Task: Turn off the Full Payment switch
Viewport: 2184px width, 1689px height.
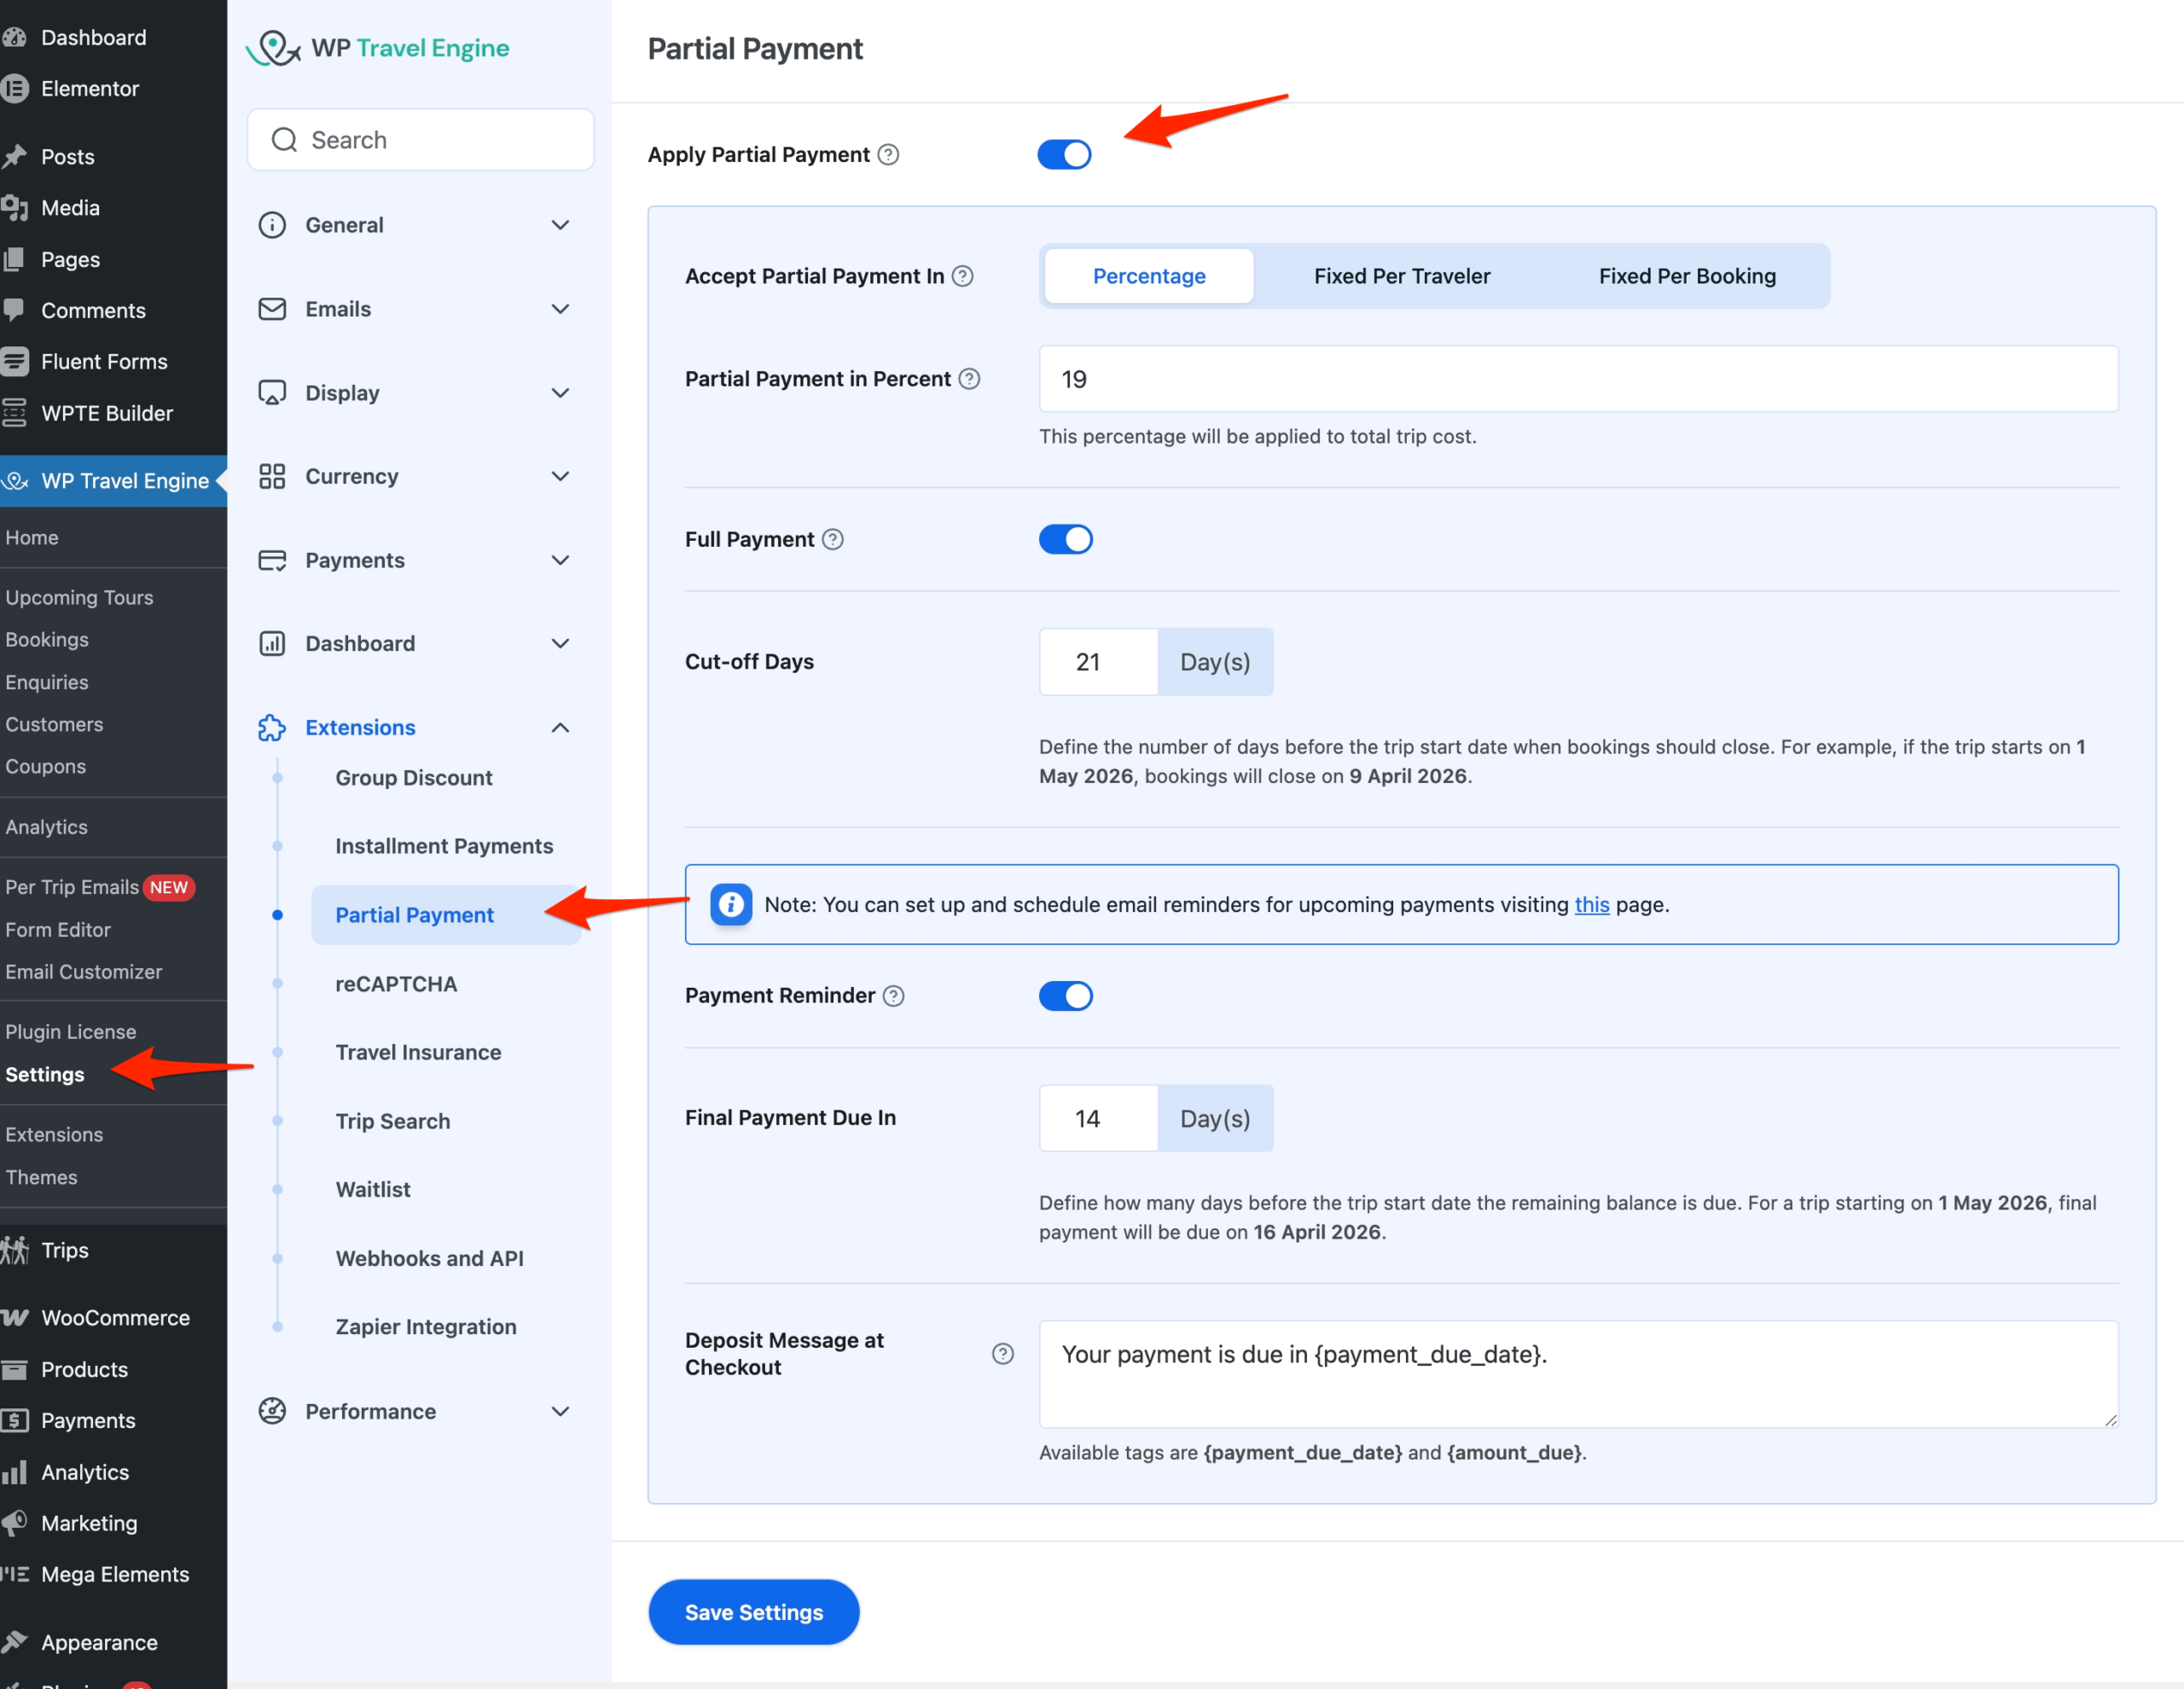Action: pyautogui.click(x=1065, y=540)
